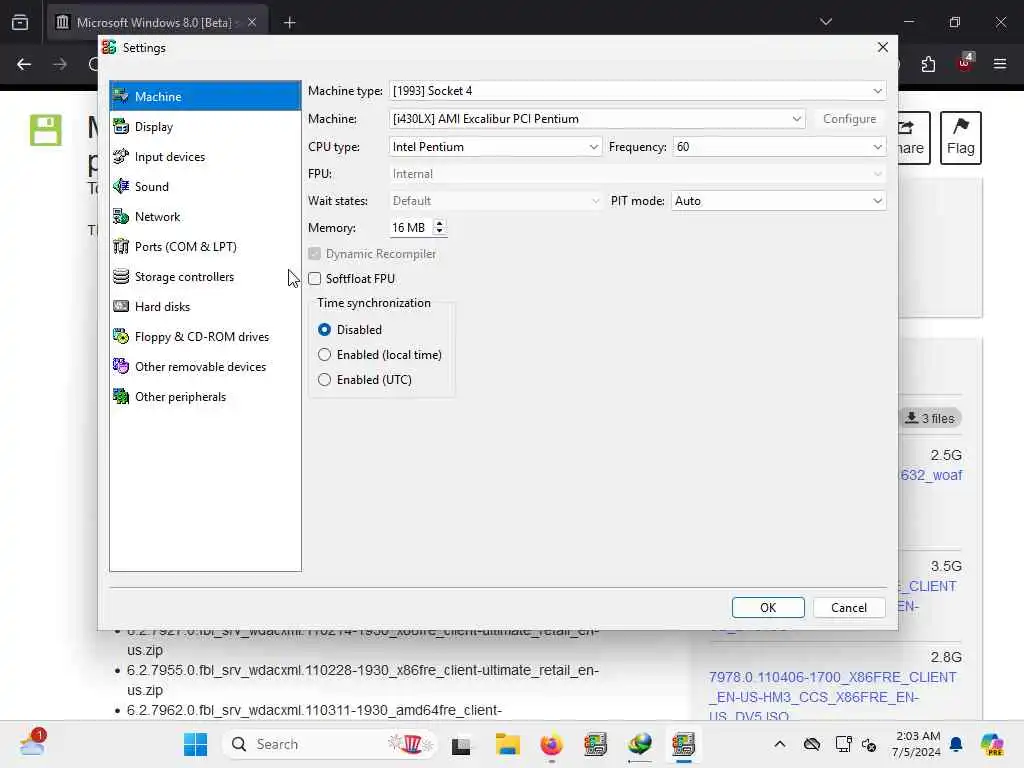Show hidden system tray icons
This screenshot has width=1024, height=768.
point(780,744)
